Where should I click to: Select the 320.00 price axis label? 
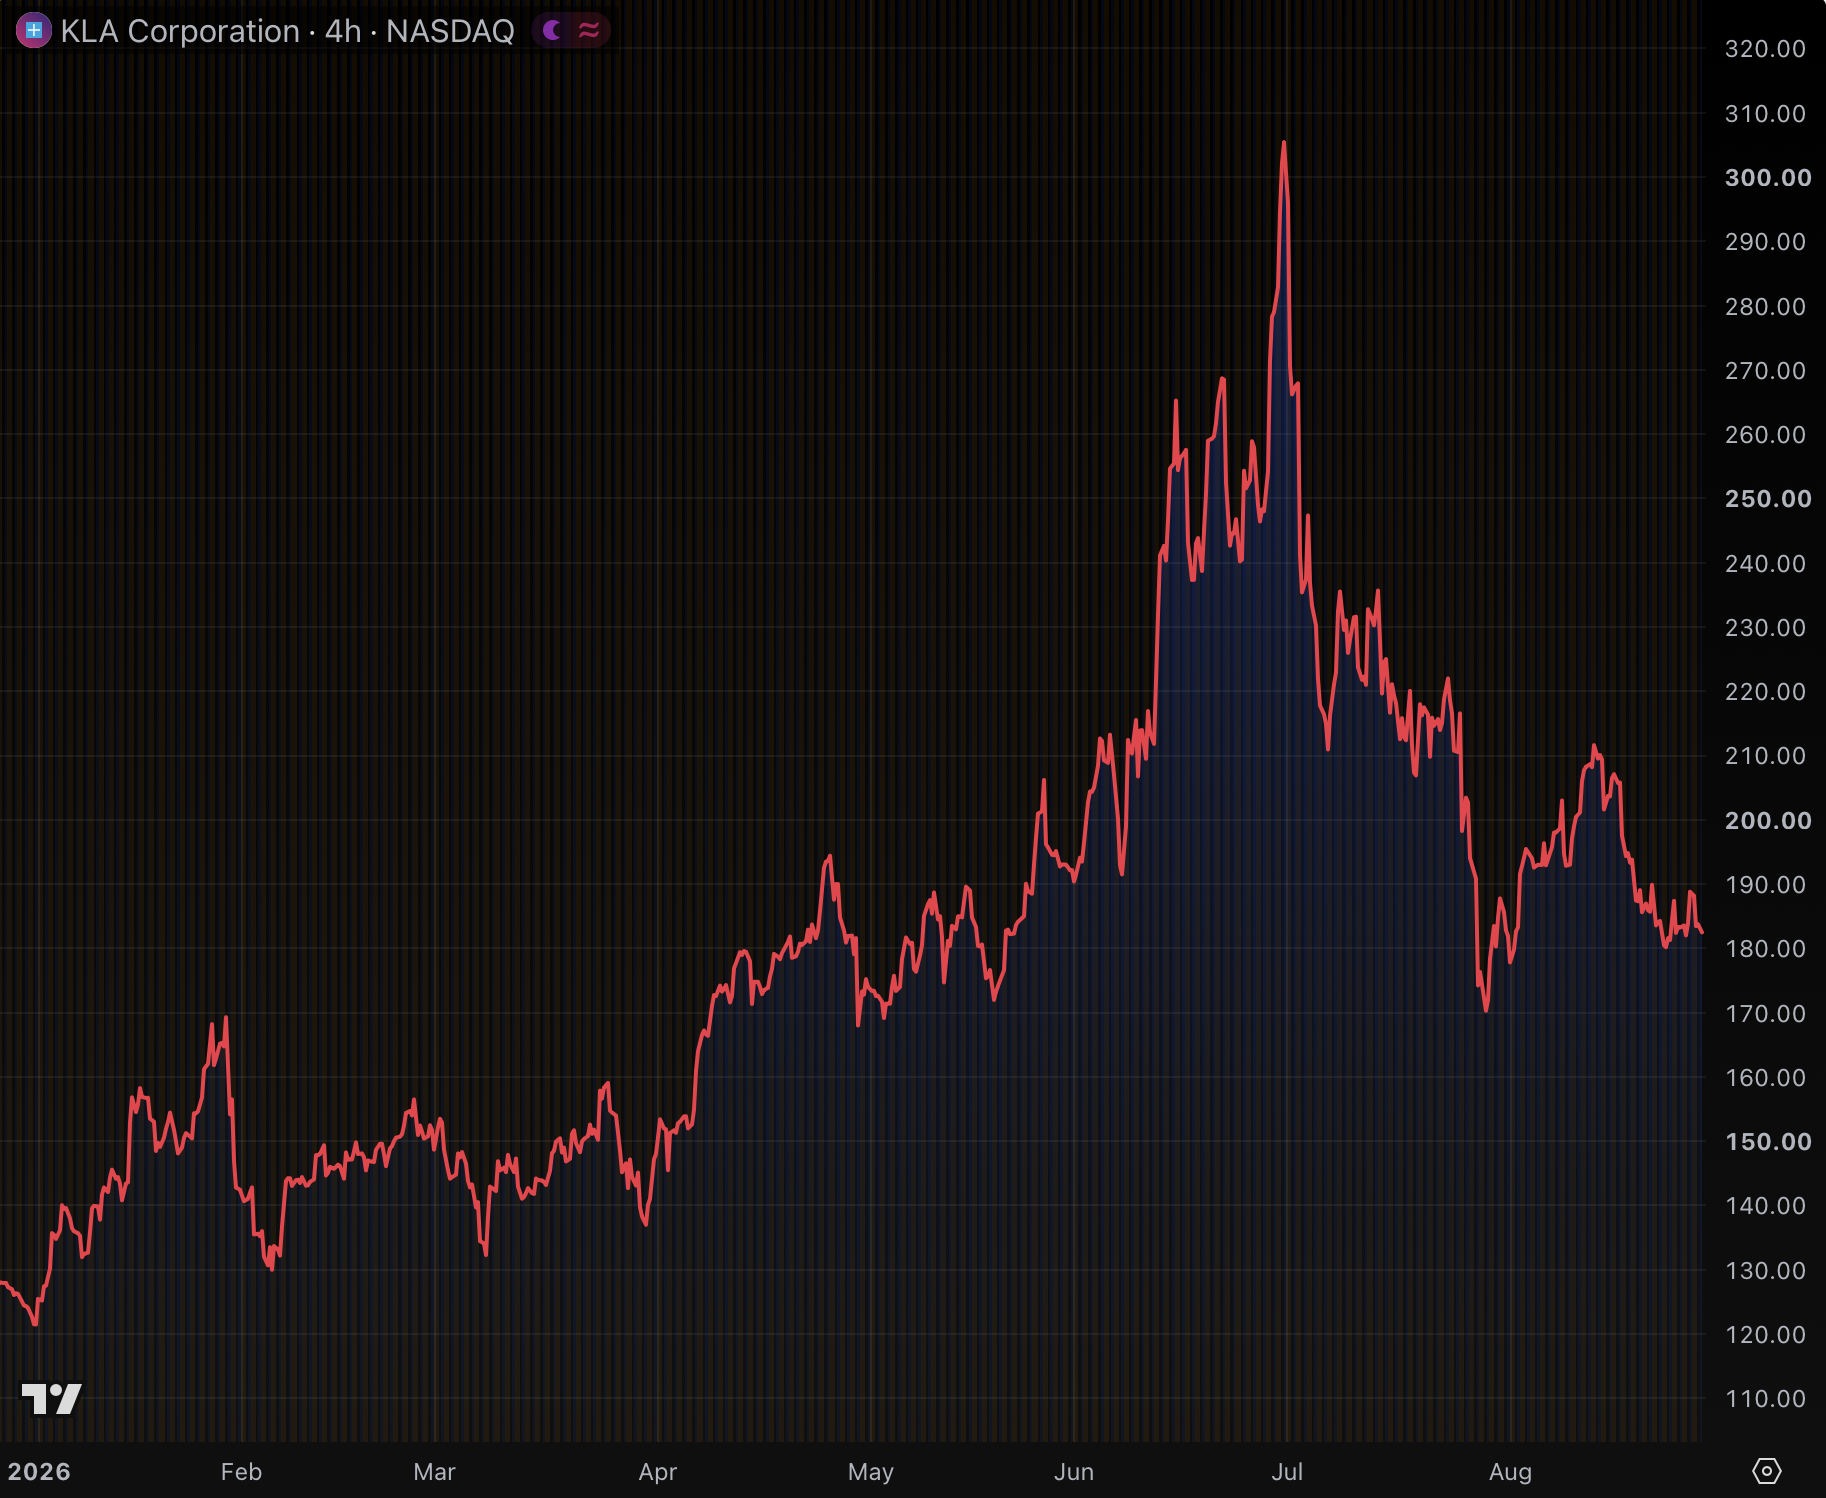click(x=1765, y=49)
